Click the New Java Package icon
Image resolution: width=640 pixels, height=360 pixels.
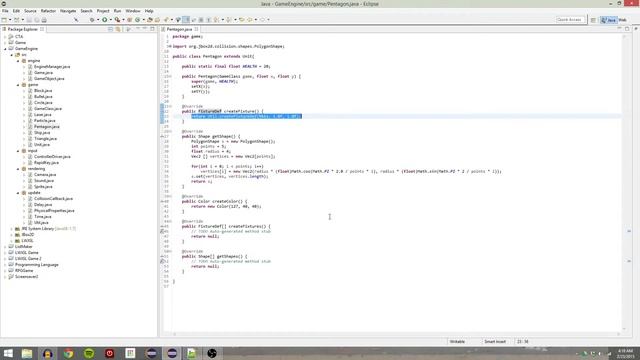pyautogui.click(x=130, y=20)
